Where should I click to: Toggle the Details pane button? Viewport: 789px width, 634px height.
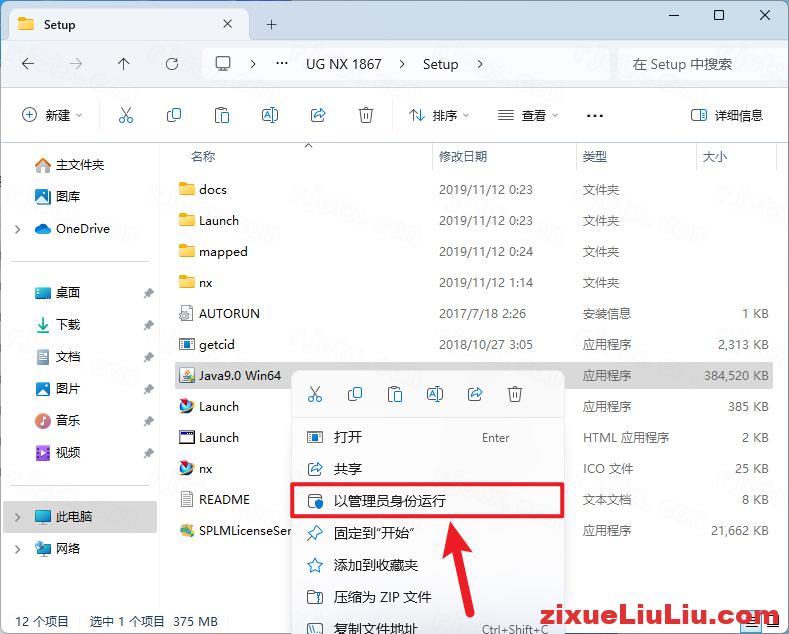pos(727,115)
